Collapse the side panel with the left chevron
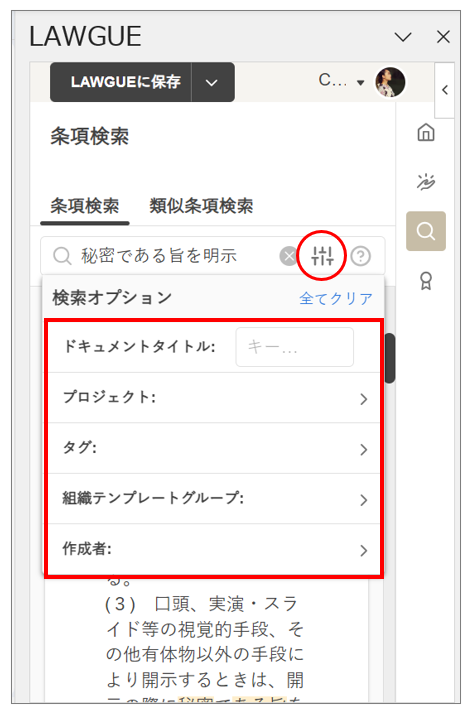The image size is (472, 710). [x=445, y=90]
